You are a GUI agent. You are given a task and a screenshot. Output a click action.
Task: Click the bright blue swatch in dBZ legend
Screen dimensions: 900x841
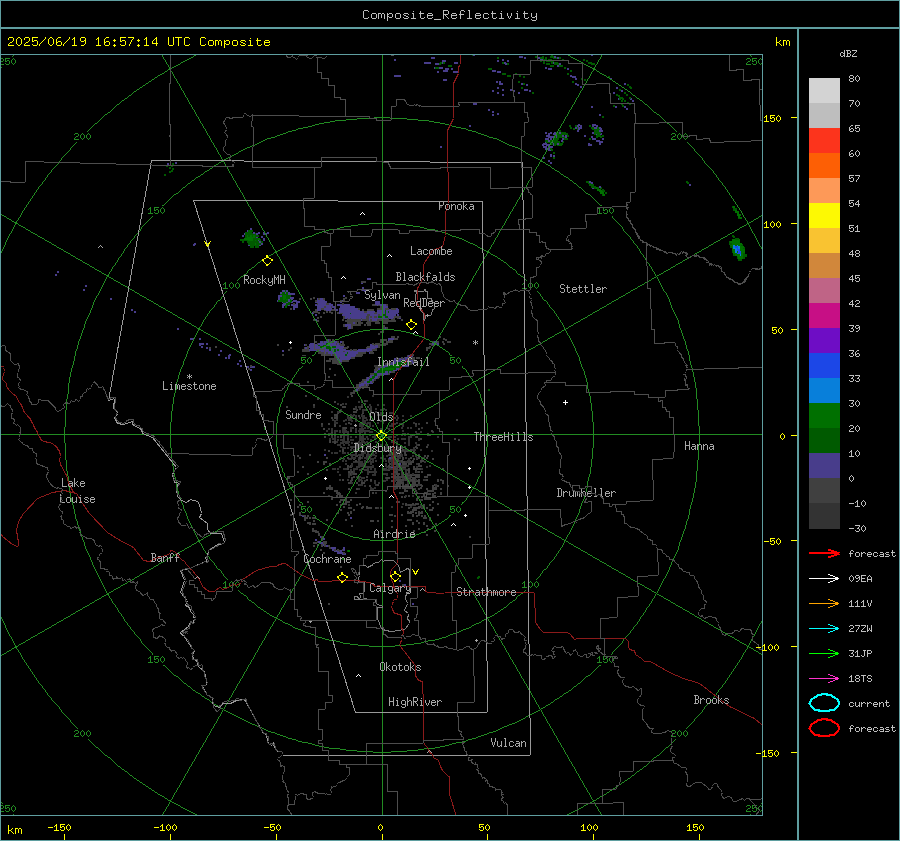pyautogui.click(x=824, y=366)
